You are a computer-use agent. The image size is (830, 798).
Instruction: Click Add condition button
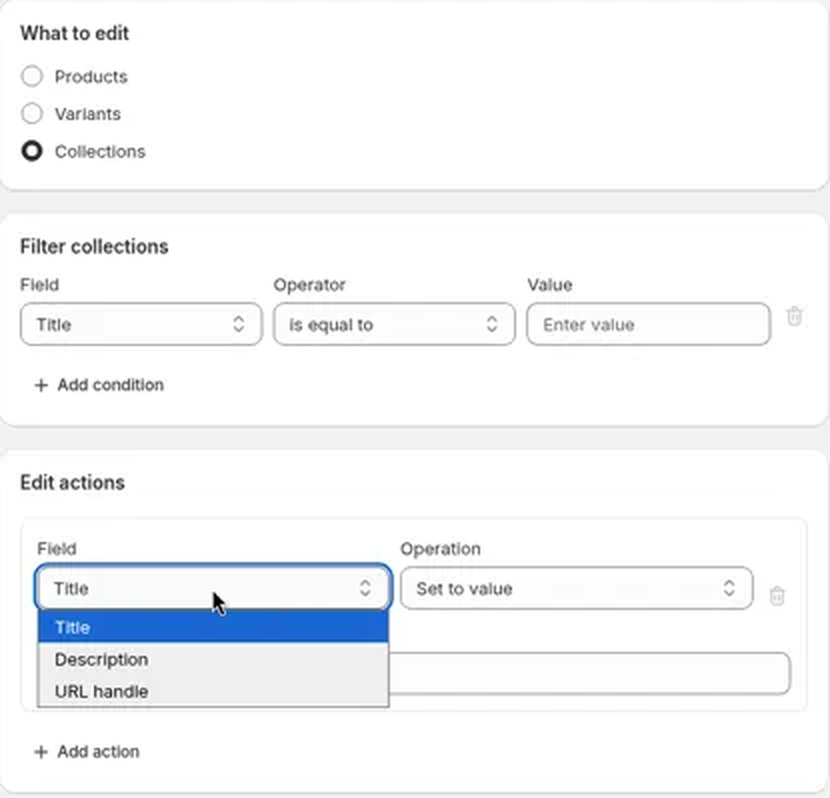[99, 385]
